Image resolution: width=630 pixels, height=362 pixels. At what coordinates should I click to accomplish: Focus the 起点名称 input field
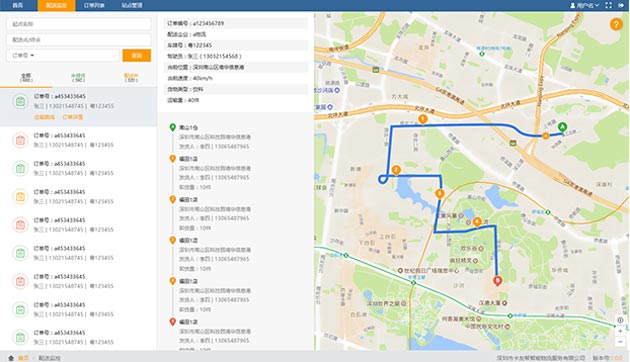79,24
